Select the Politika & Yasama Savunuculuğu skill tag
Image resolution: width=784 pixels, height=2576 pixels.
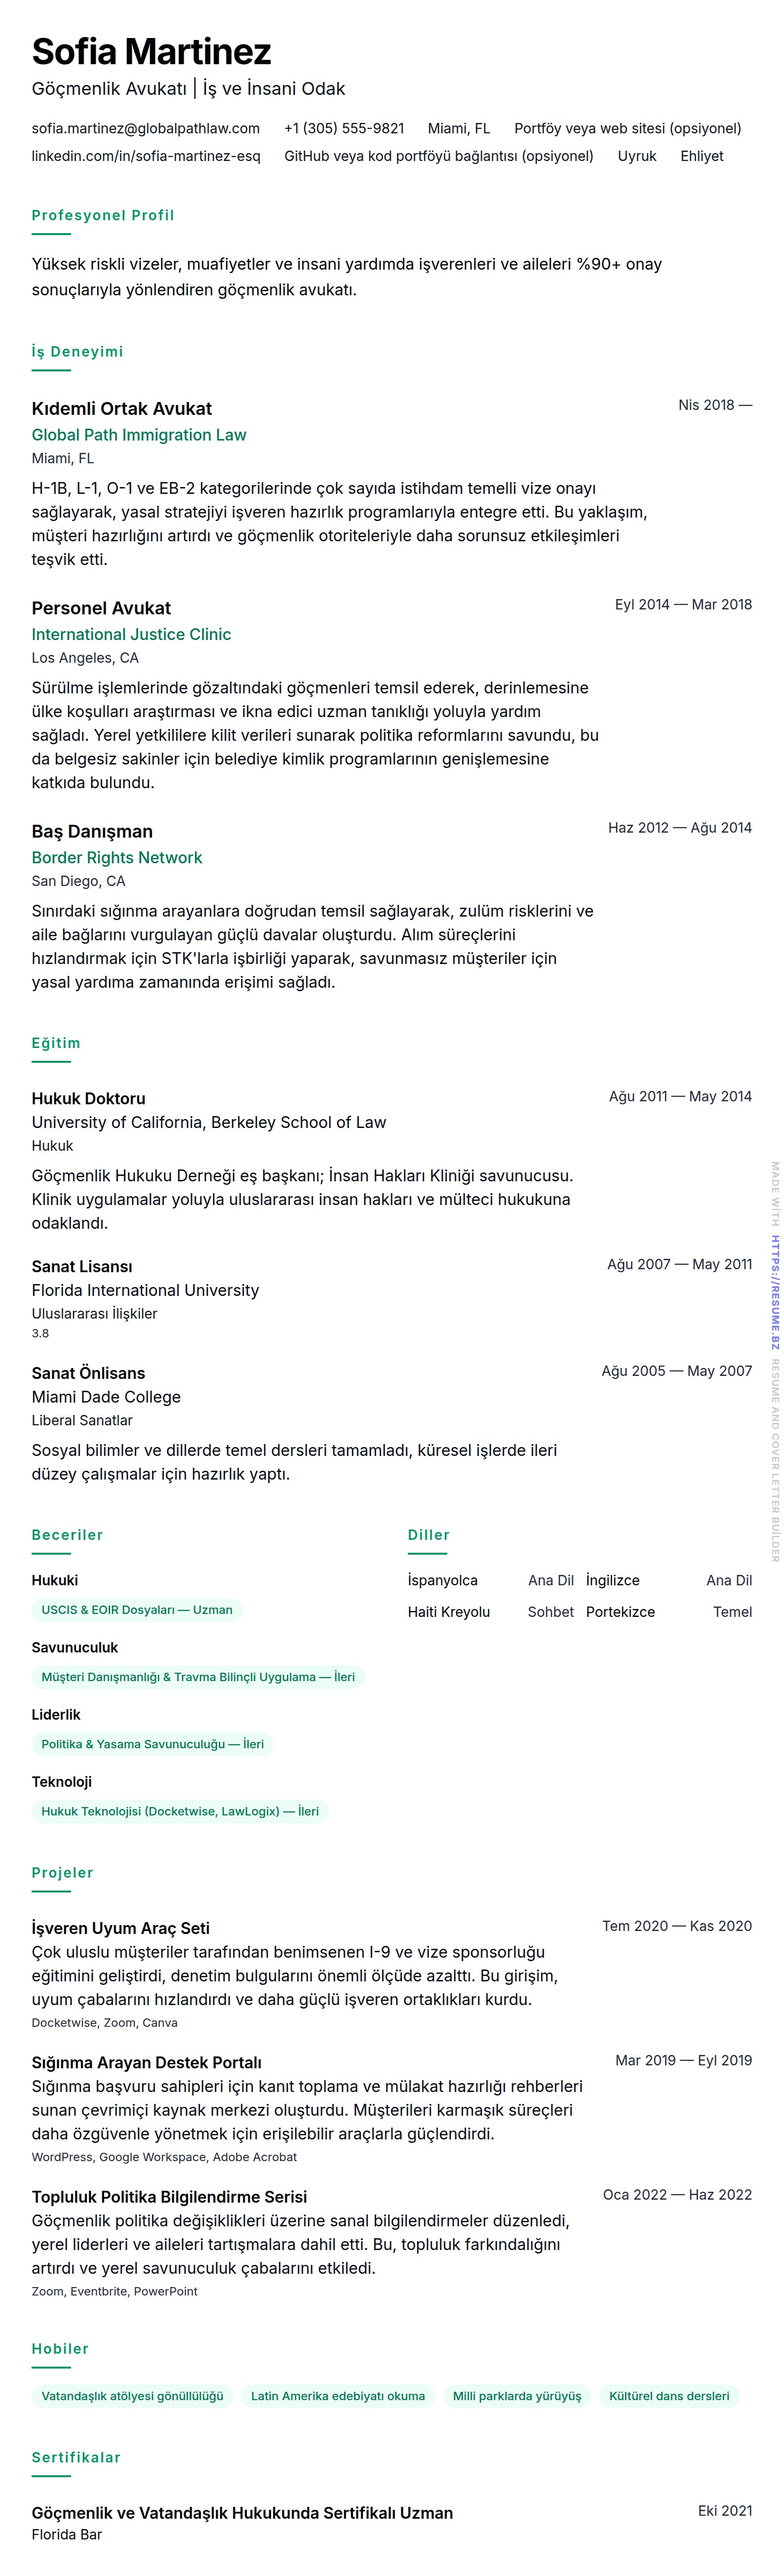tap(152, 1743)
